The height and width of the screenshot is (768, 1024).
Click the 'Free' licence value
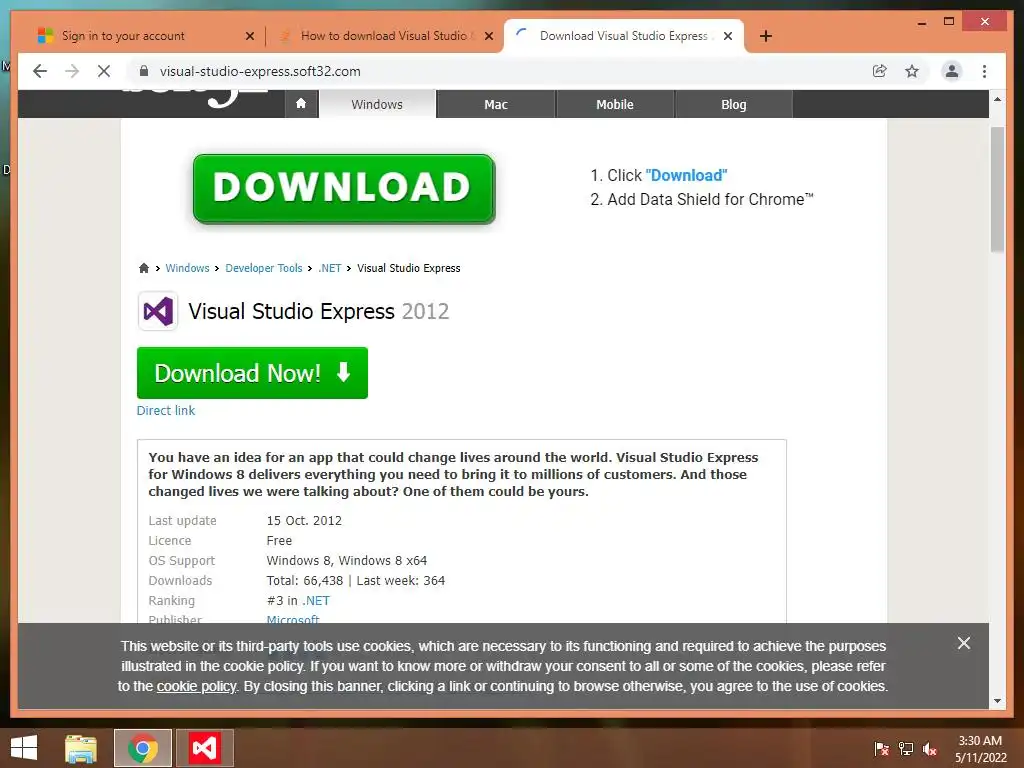[x=279, y=540]
